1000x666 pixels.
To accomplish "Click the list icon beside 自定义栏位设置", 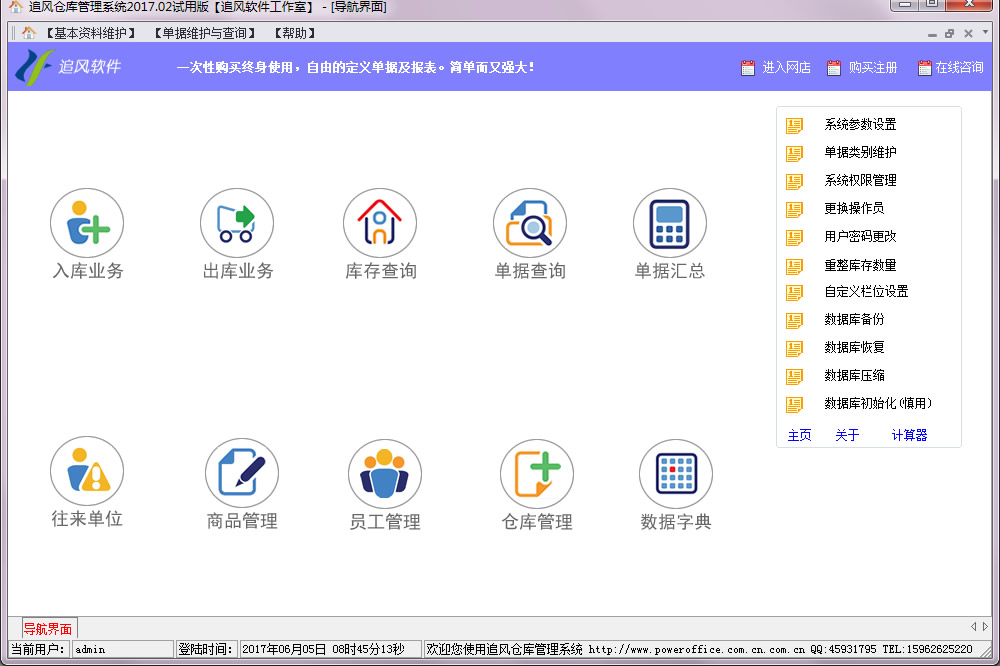I will [794, 292].
